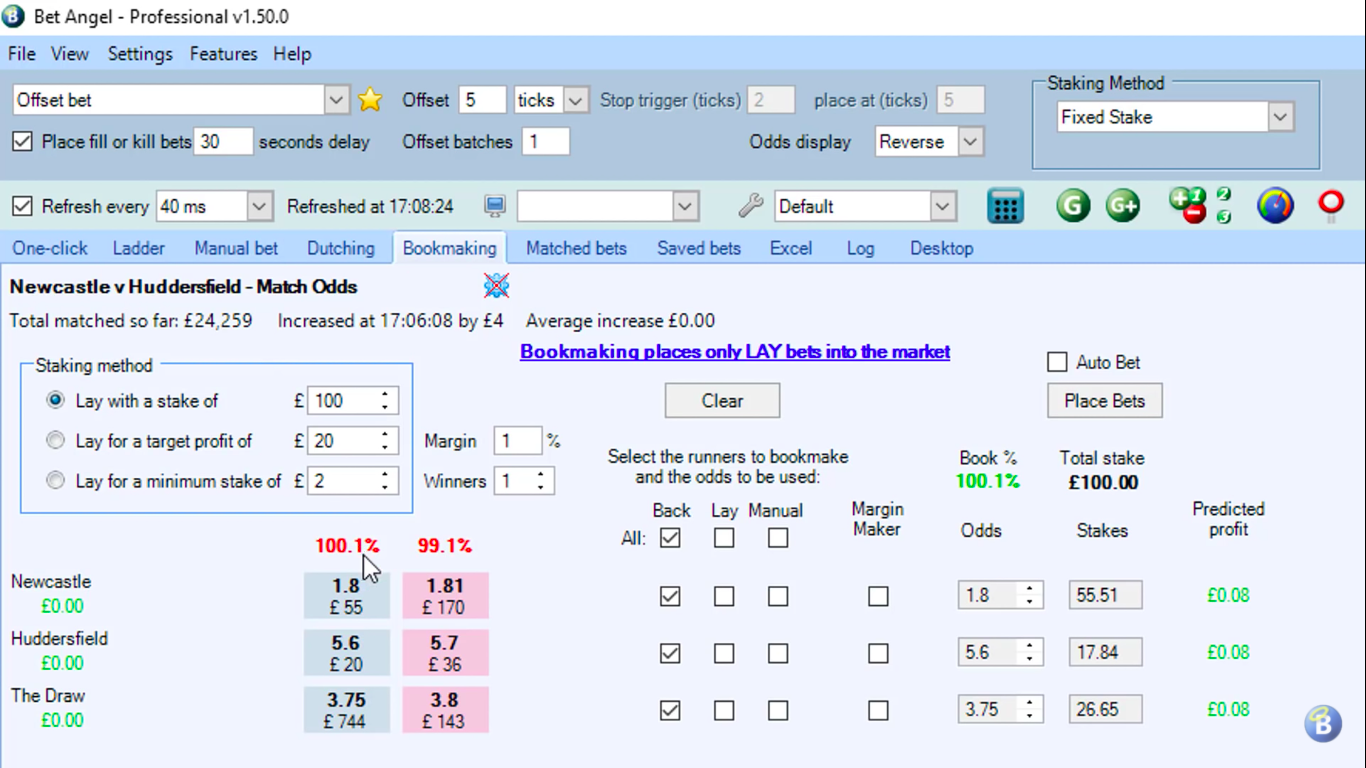1366x768 pixels.
Task: Tick the All Lay checkbox
Action: (724, 538)
